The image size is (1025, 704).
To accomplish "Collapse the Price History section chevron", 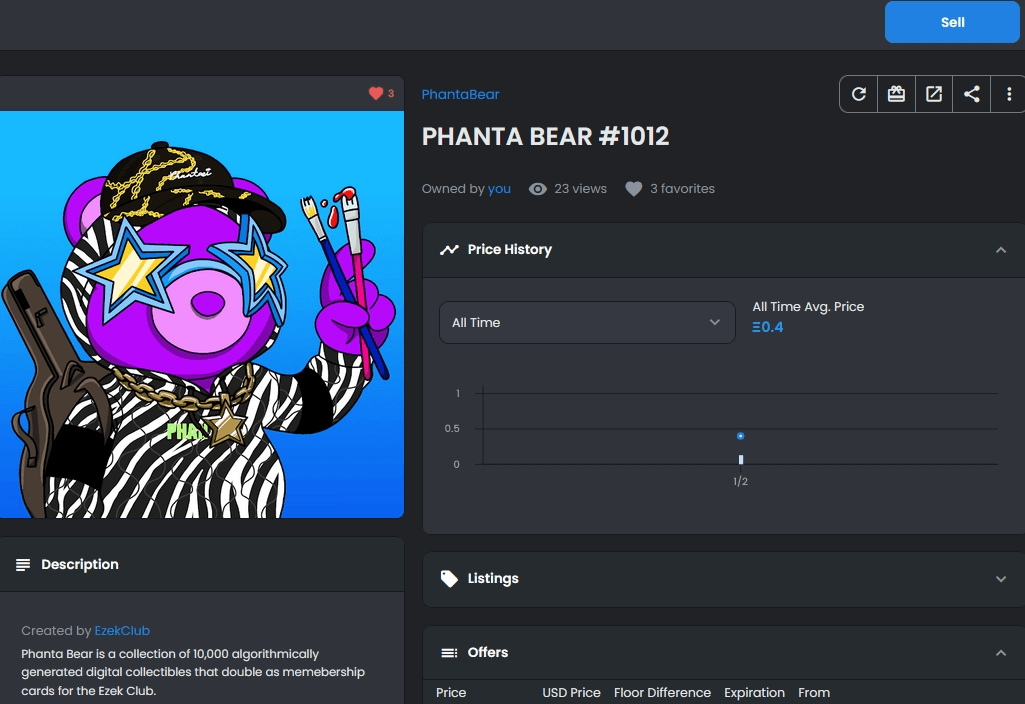I will tap(1001, 250).
